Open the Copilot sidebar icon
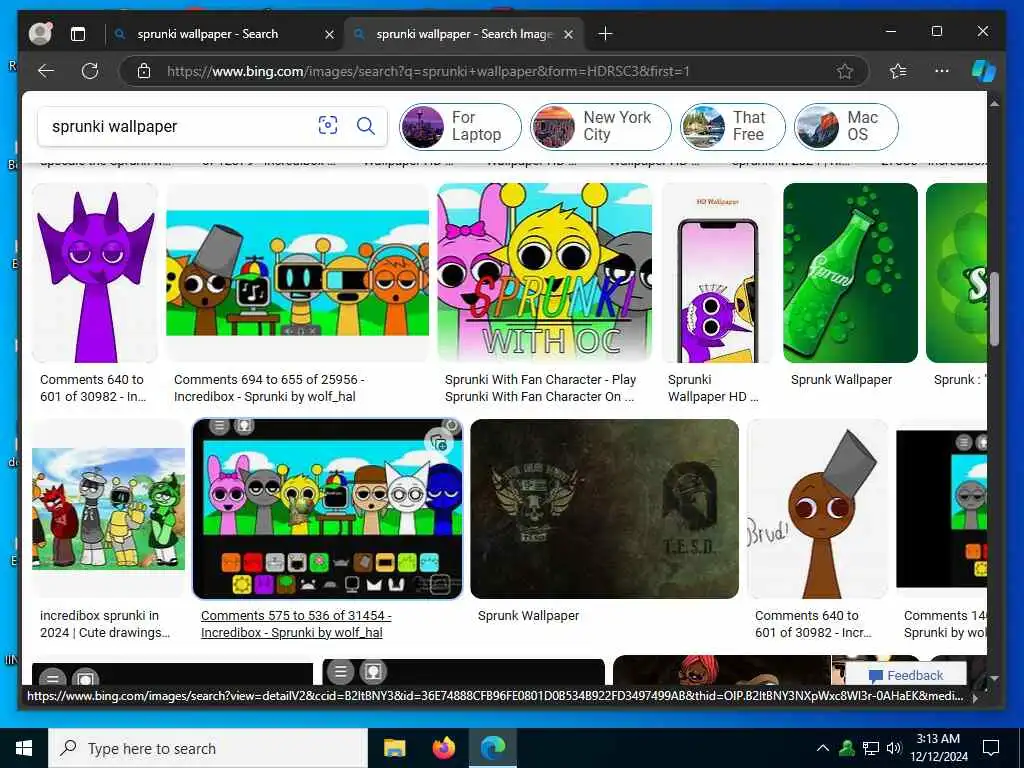This screenshot has height=768, width=1024. (984, 71)
